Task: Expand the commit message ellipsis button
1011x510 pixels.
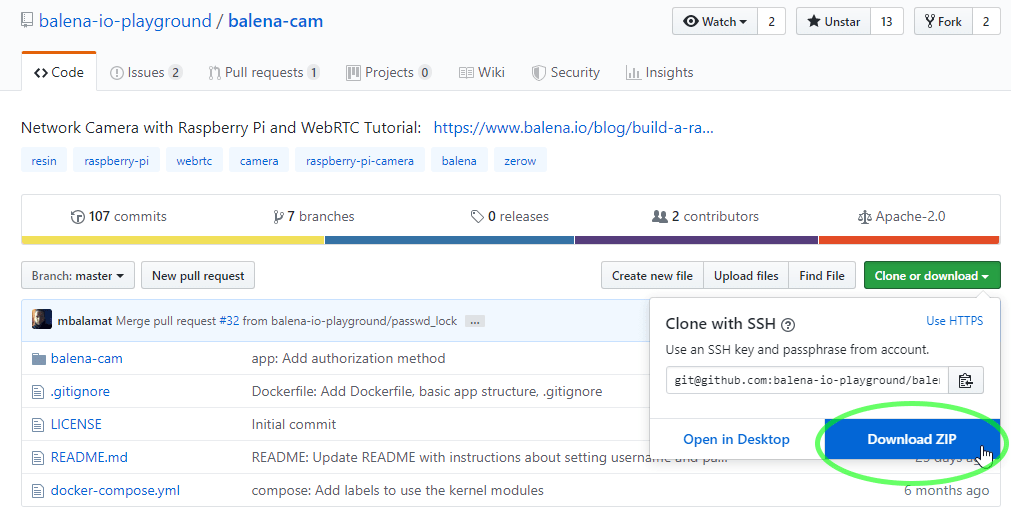Action: pyautogui.click(x=475, y=321)
